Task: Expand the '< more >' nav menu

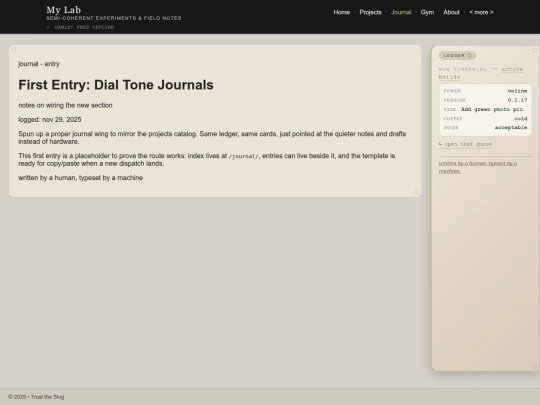Action: (x=481, y=12)
